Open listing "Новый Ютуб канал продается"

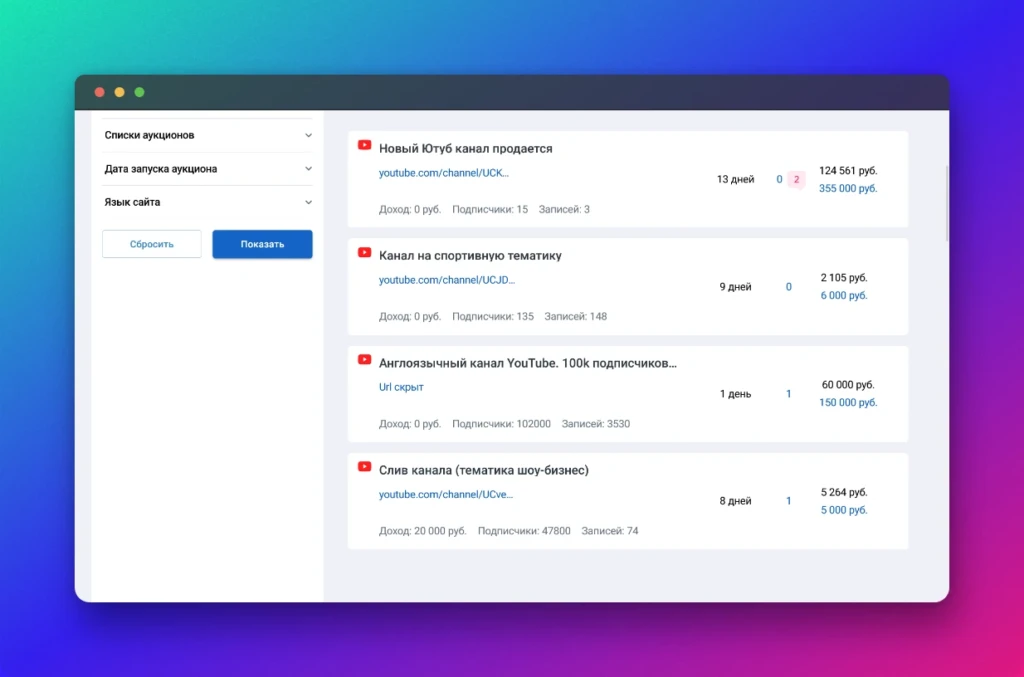tap(466, 148)
